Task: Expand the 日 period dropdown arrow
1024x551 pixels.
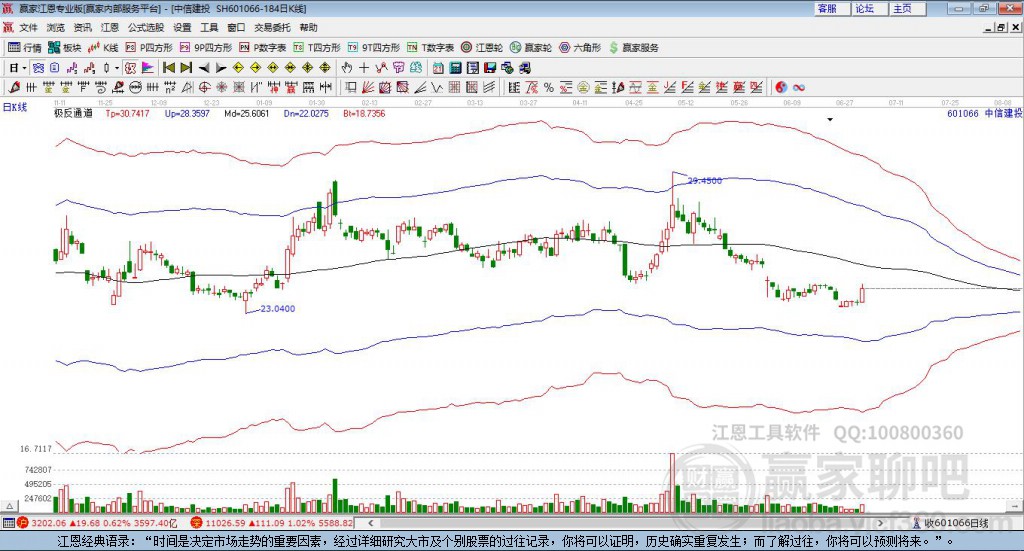Action: [25, 68]
